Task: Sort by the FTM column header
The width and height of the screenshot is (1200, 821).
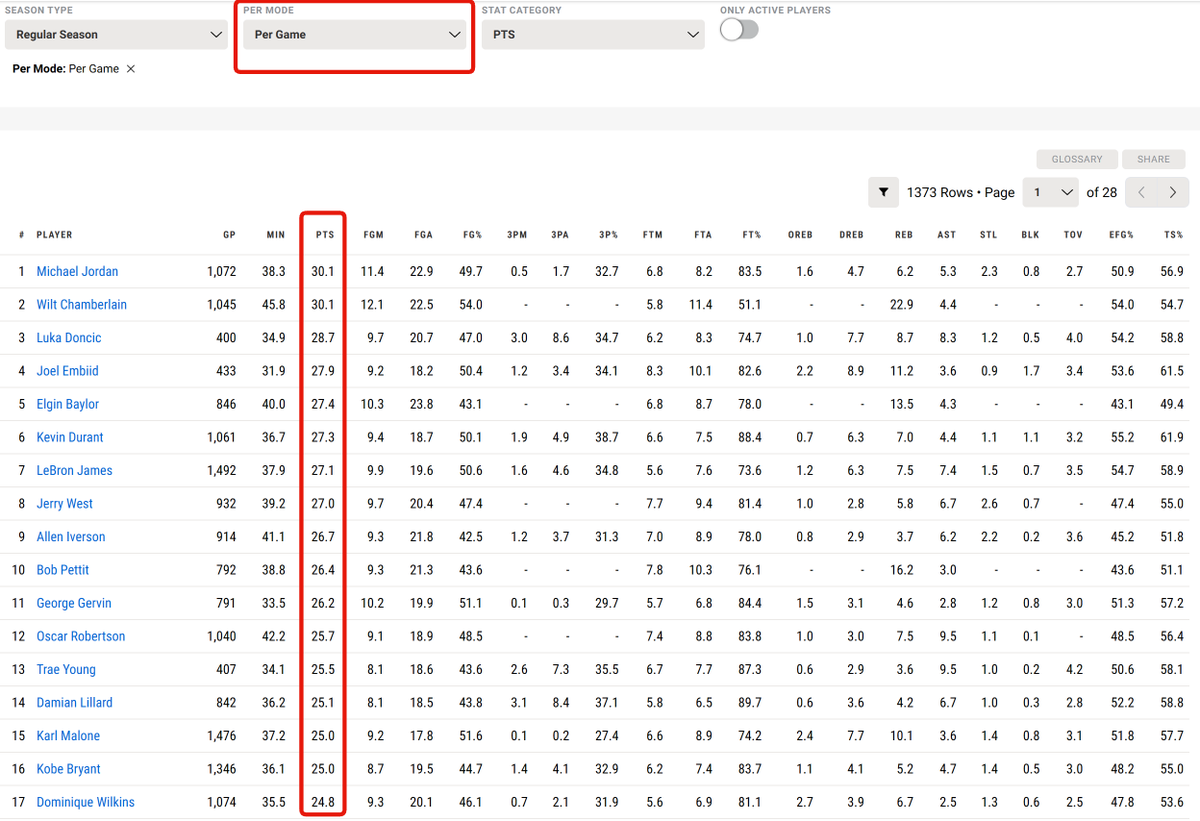Action: [653, 235]
